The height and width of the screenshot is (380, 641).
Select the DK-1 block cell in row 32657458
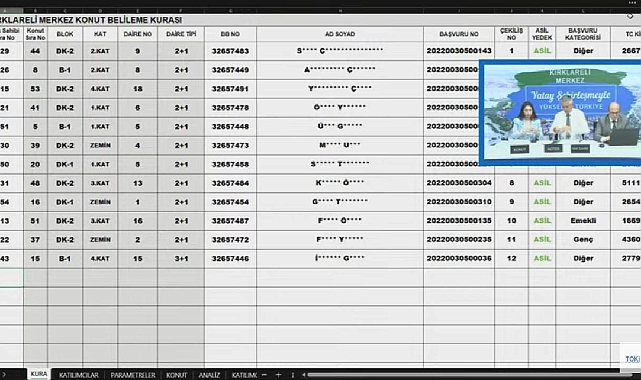tap(65, 164)
